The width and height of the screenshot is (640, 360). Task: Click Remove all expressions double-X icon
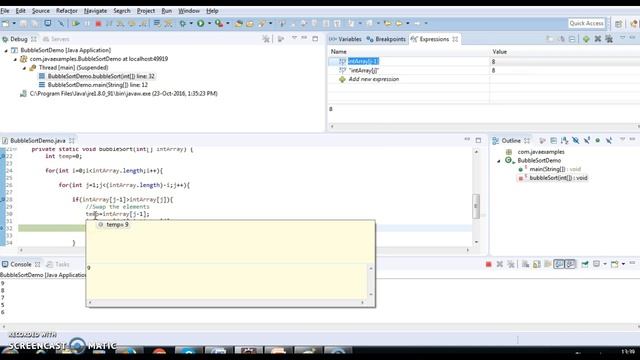click(609, 39)
